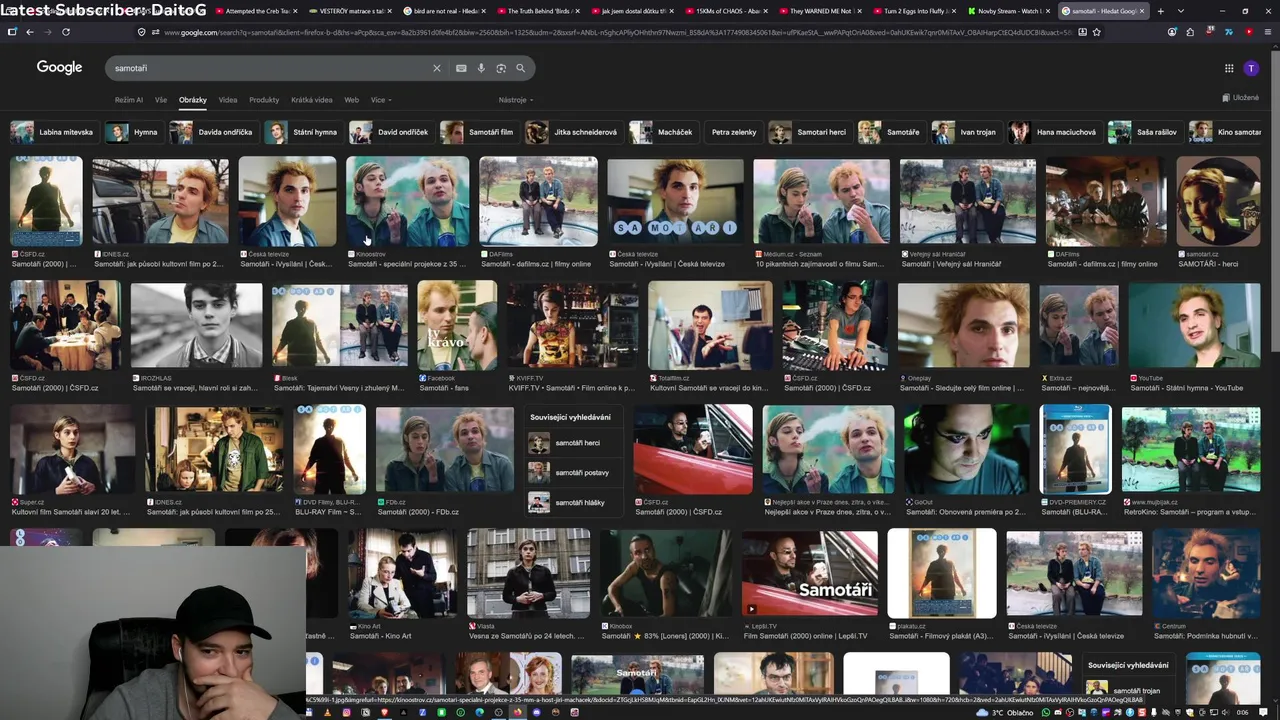
Task: Open the plakatu.cz Filmový plakát result
Action: click(x=941, y=573)
